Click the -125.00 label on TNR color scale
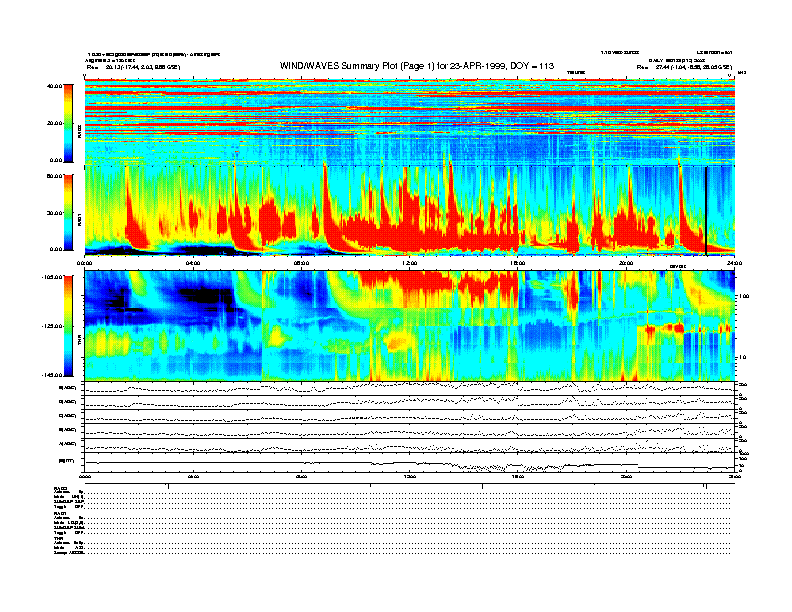The width and height of the screenshot is (792, 612). click(52, 326)
